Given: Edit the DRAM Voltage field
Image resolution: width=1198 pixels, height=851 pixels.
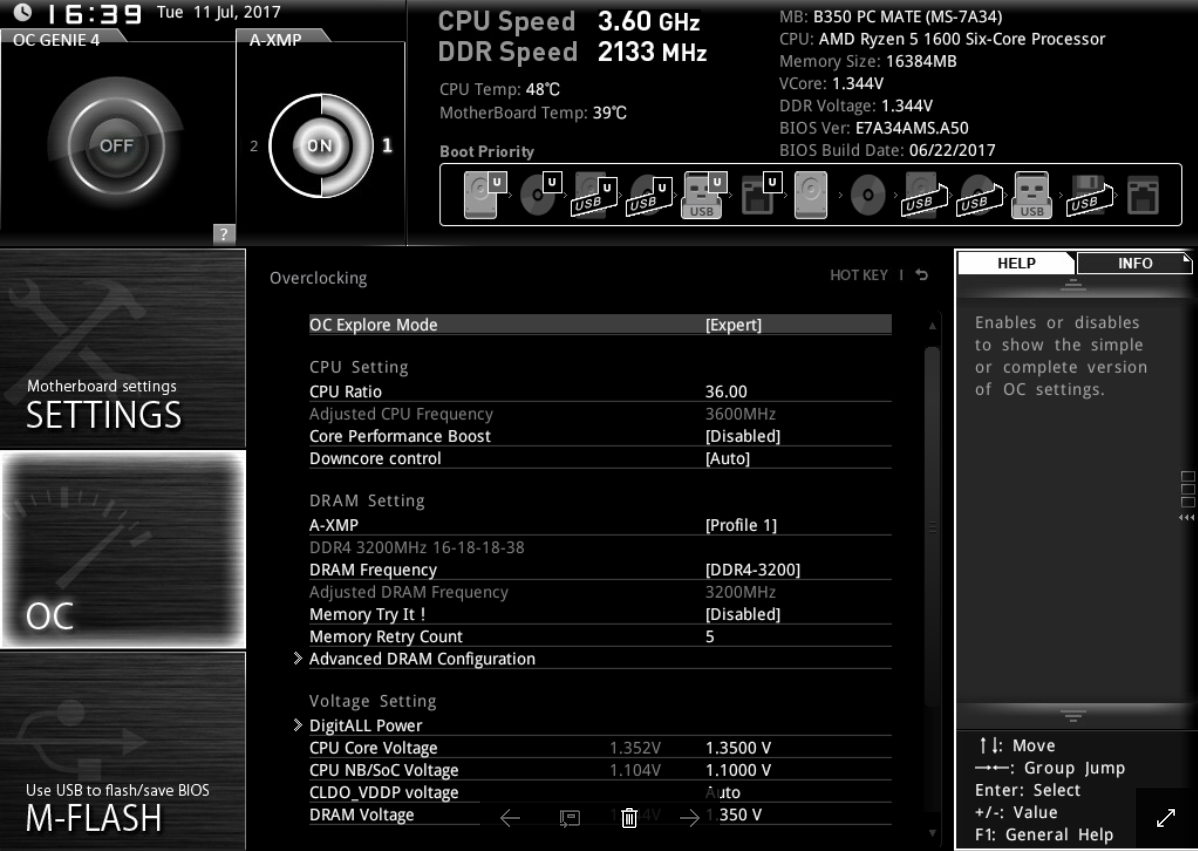Looking at the screenshot, I should (x=600, y=814).
